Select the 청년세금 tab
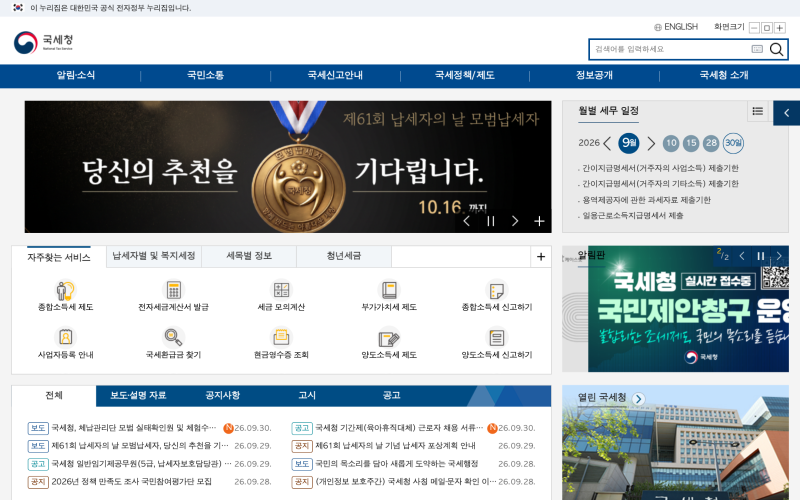 pyautogui.click(x=344, y=256)
